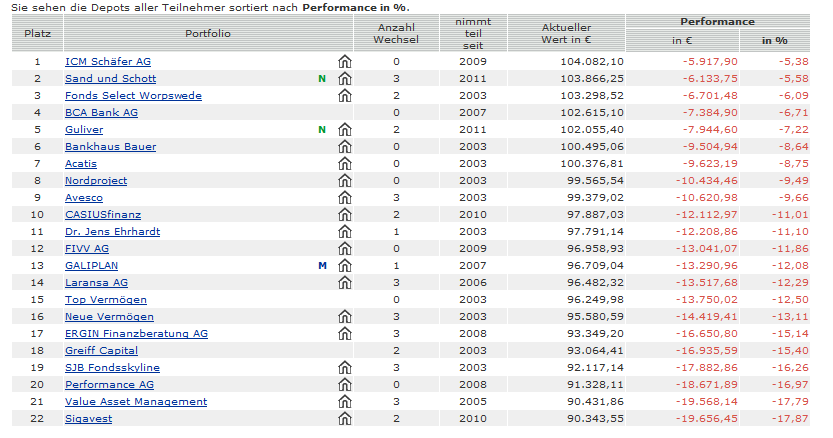This screenshot has height=438, width=833.
Task: Click the house icon beside Neue Vermögen
Action: click(x=345, y=317)
